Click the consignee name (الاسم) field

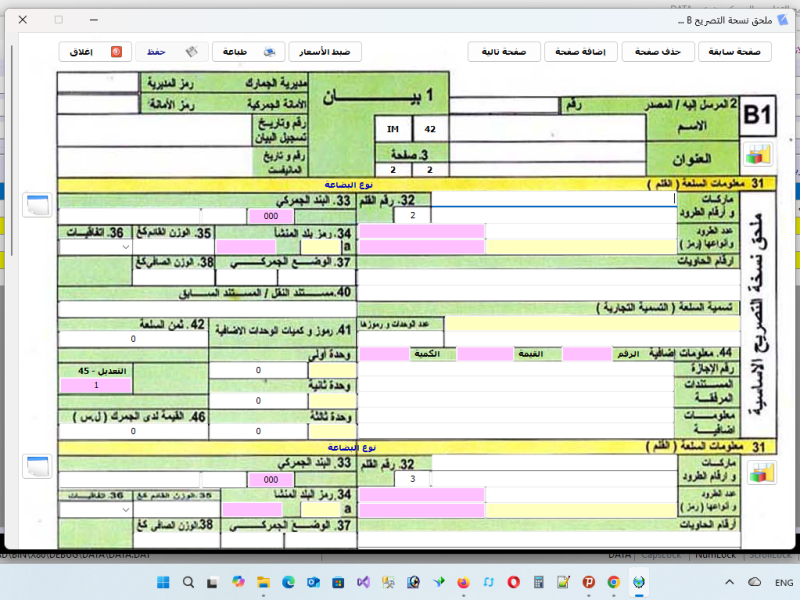[547, 128]
